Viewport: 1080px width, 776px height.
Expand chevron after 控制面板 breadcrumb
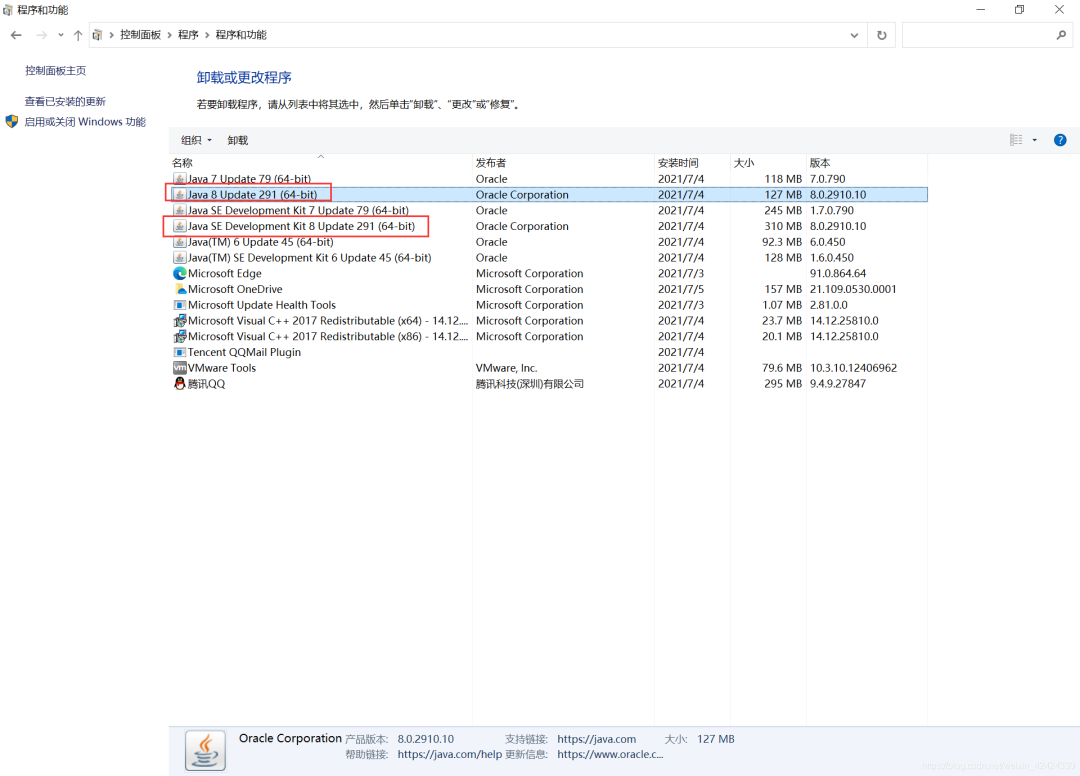pyautogui.click(x=169, y=35)
